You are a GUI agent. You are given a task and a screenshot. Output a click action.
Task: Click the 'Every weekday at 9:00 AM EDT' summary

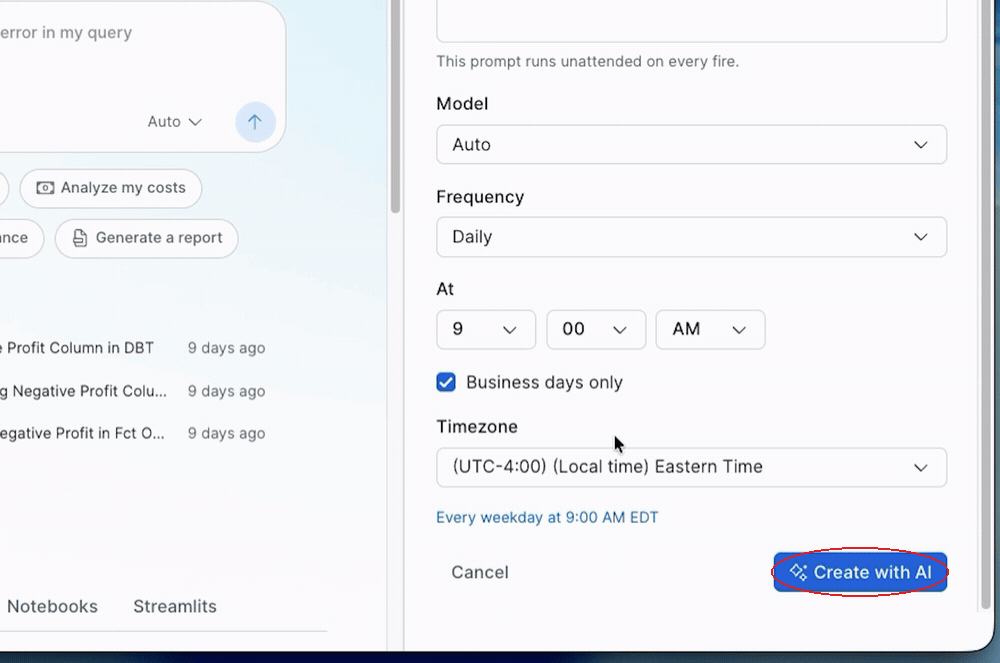pyautogui.click(x=547, y=518)
